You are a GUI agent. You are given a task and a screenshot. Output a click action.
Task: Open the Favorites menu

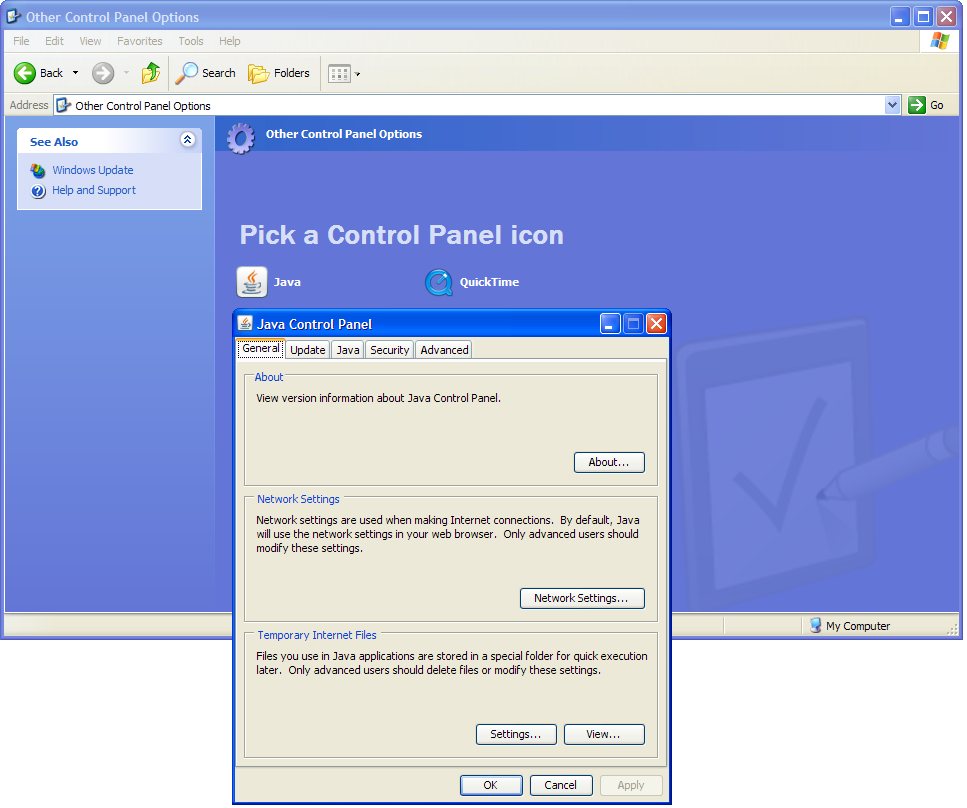140,41
